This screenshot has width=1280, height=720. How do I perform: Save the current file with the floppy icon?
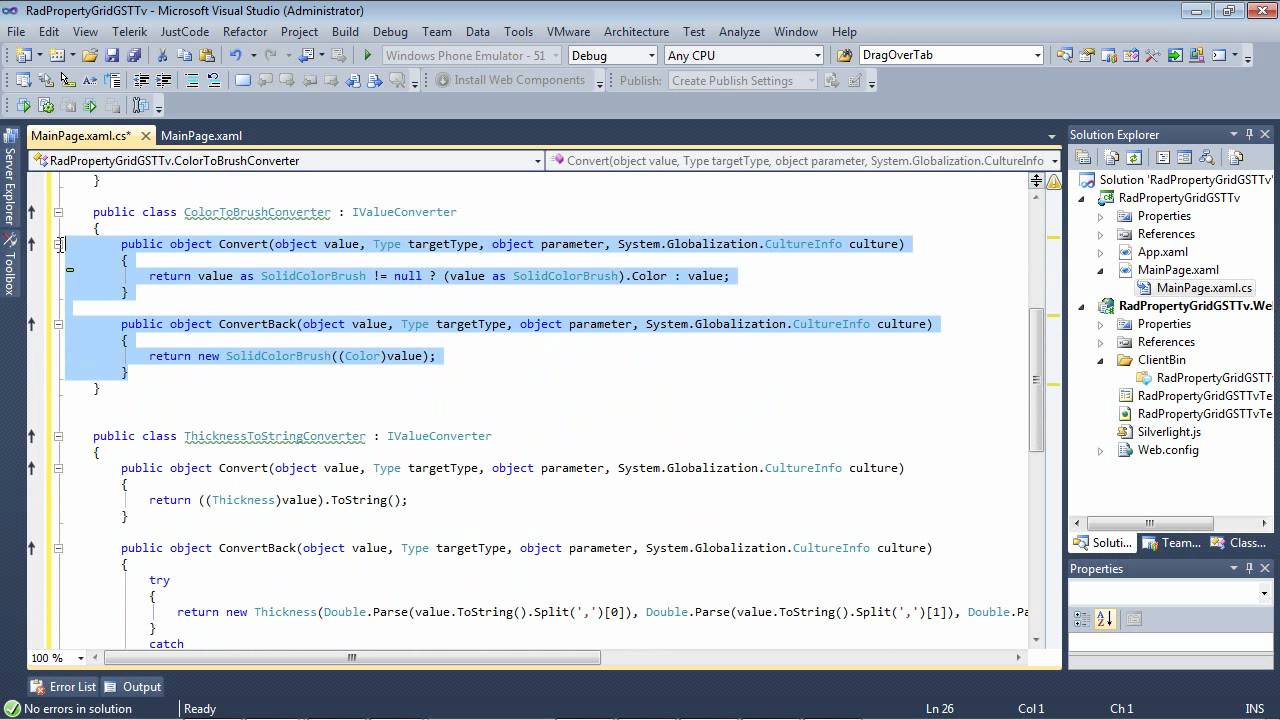(x=112, y=56)
